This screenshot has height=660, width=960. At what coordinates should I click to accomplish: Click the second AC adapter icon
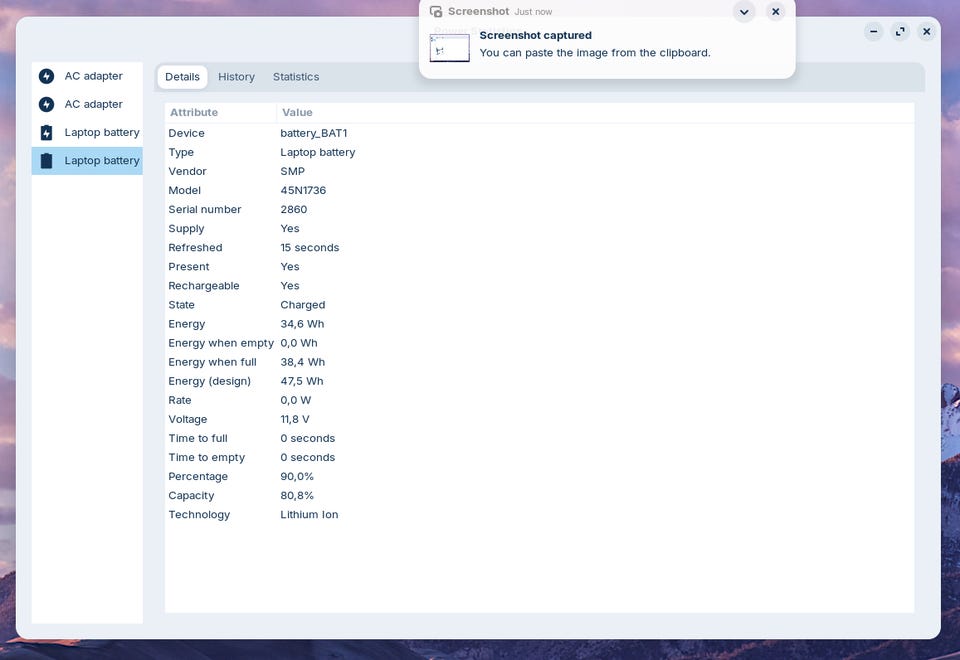coord(47,104)
